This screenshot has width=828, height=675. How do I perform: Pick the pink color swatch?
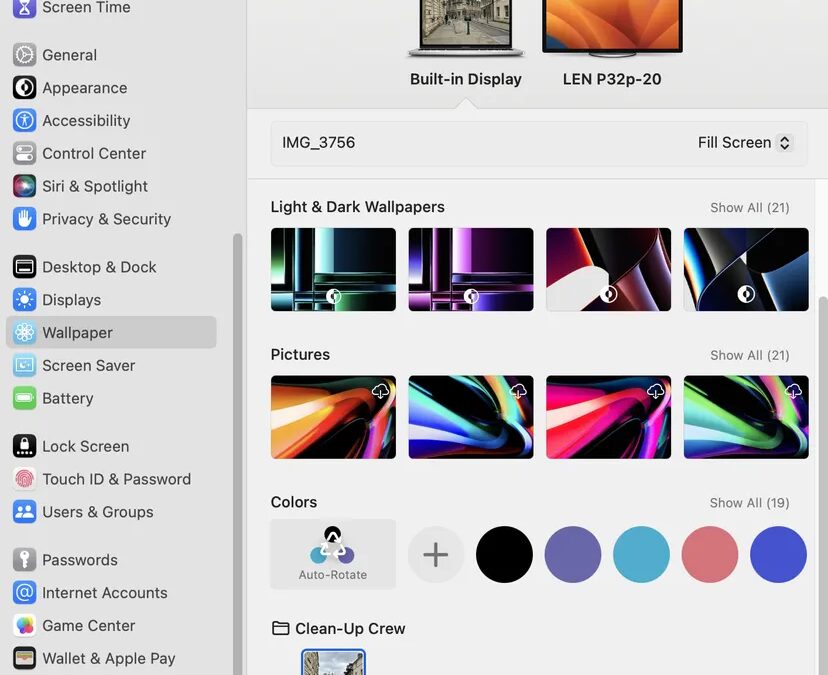[710, 554]
